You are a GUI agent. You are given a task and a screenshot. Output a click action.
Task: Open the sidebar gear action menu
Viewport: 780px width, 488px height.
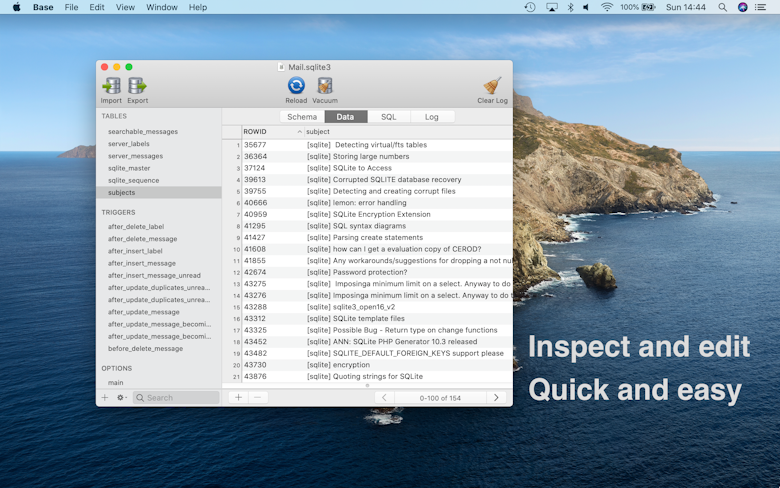point(121,397)
